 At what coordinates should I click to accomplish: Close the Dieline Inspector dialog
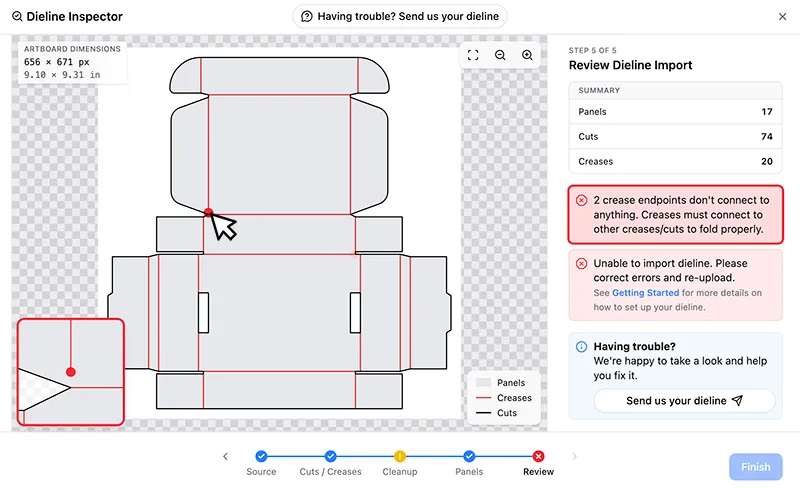(x=782, y=17)
